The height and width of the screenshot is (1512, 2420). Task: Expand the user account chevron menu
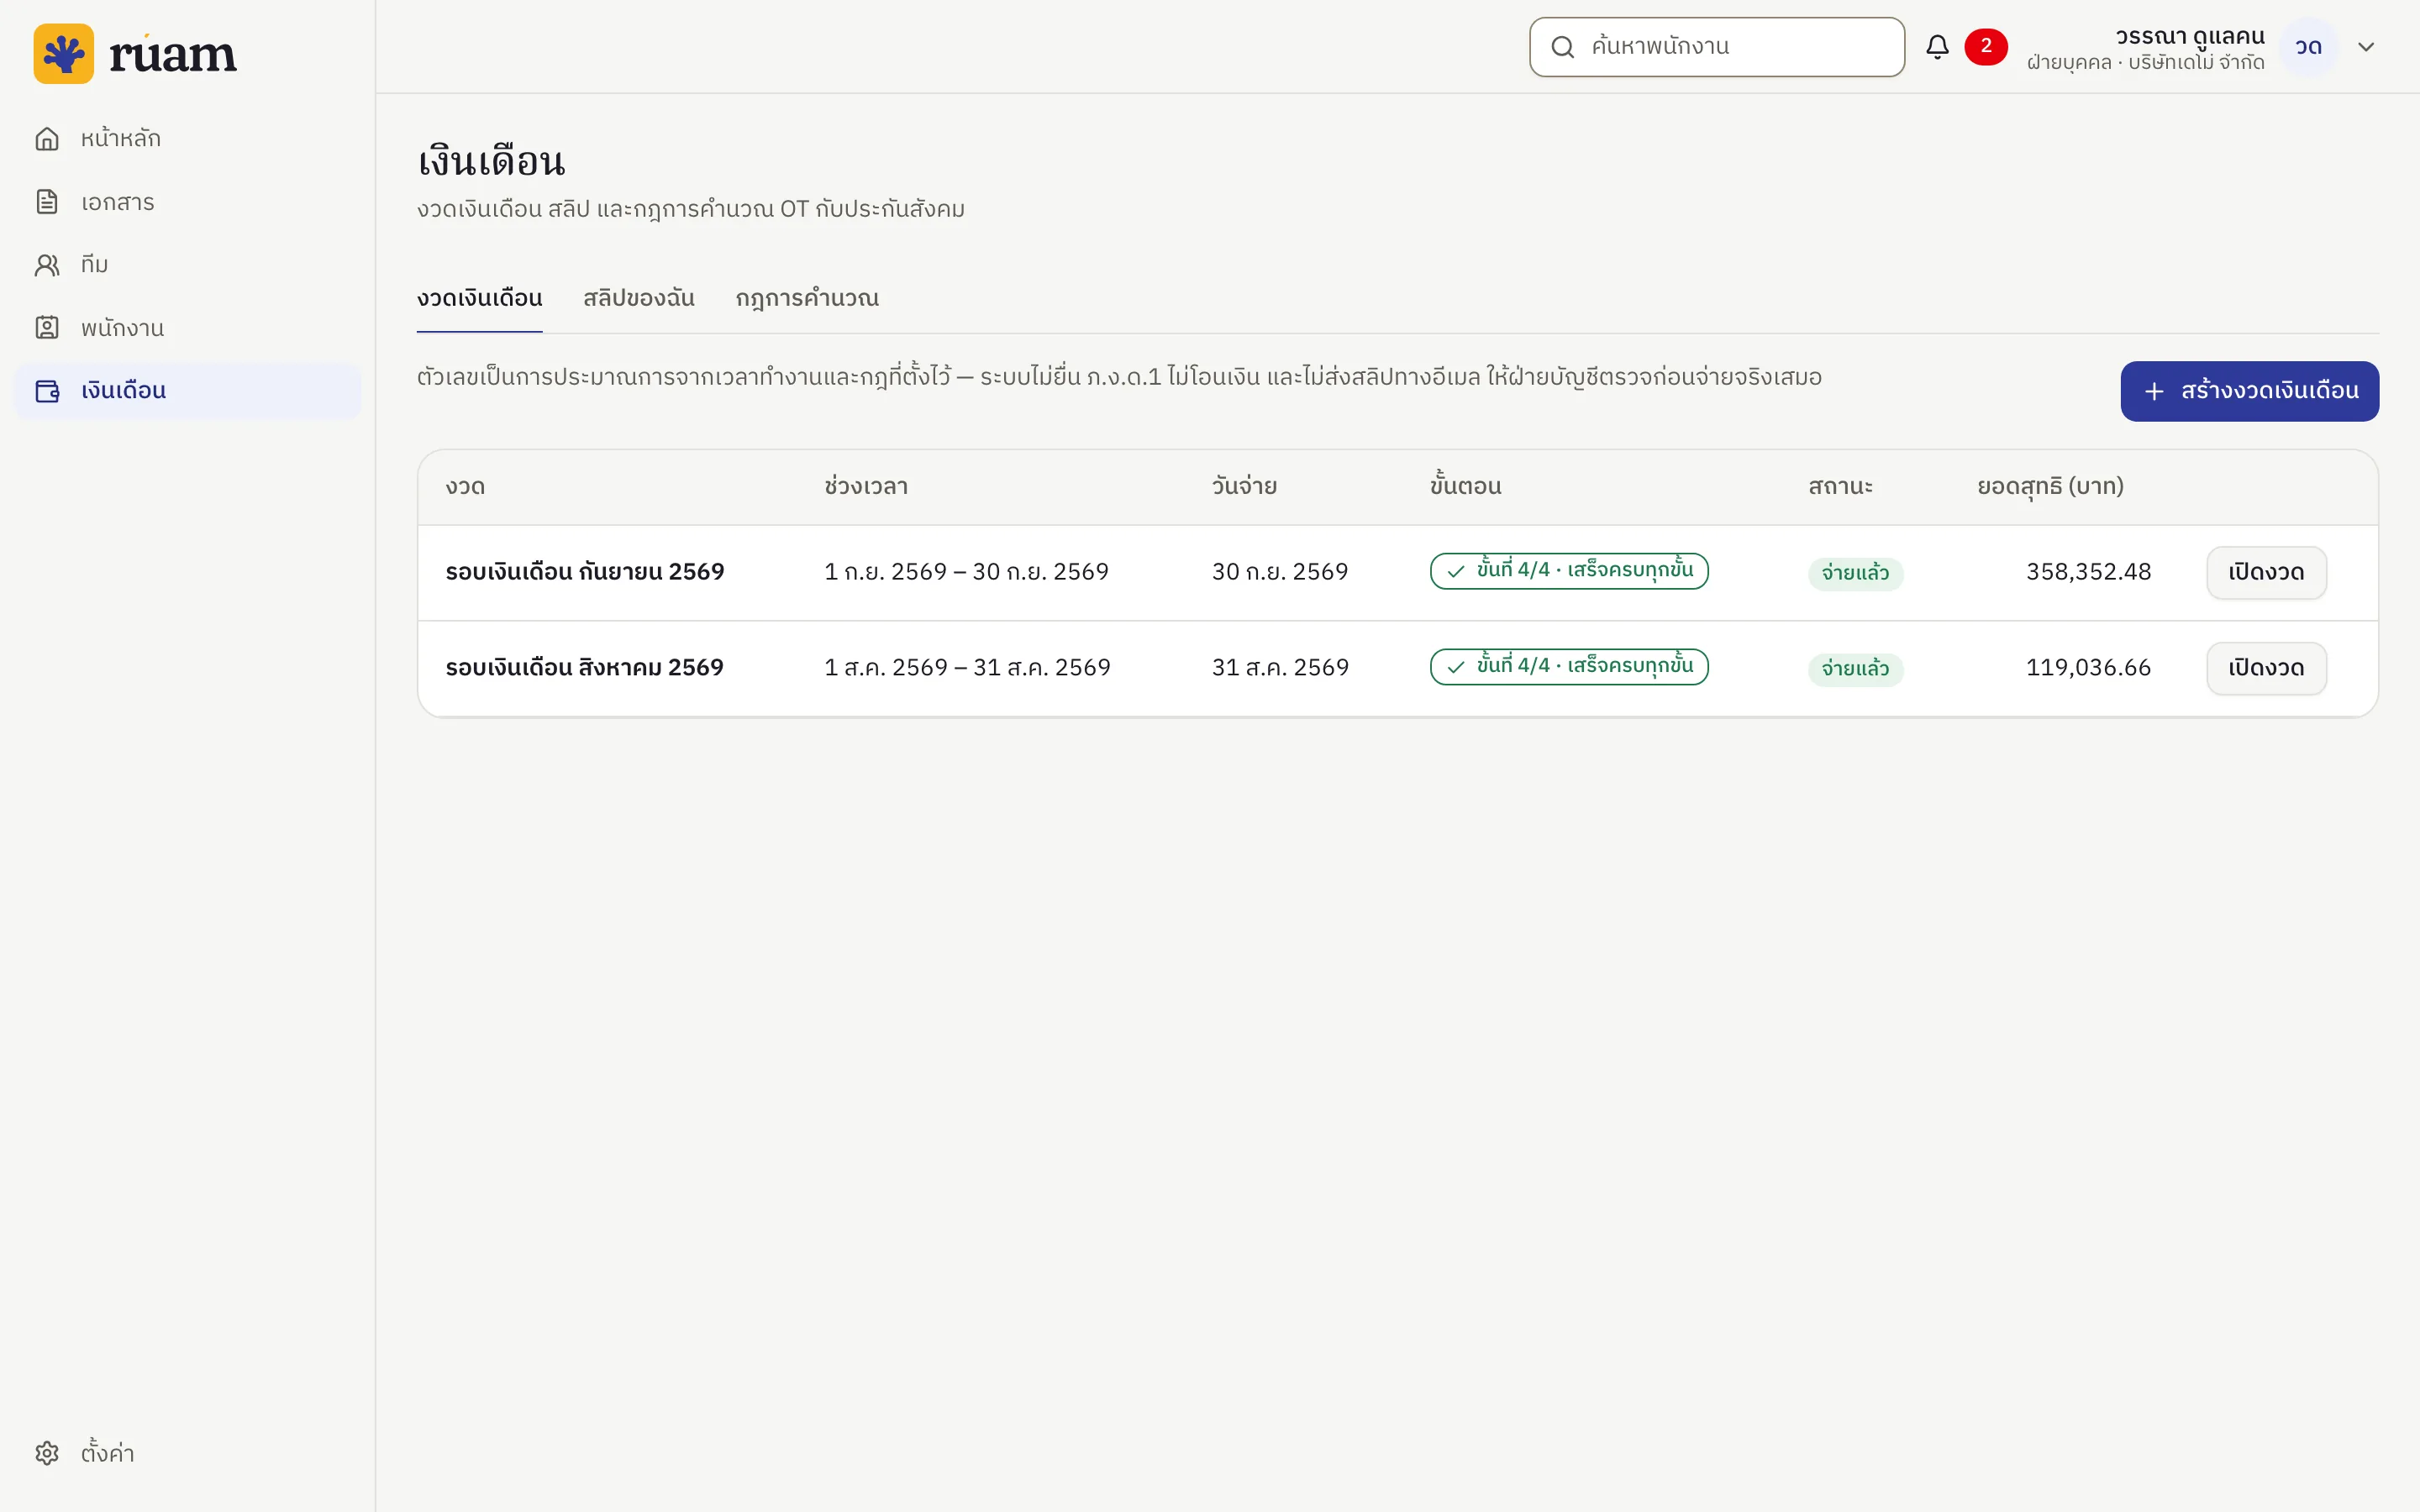[2366, 47]
